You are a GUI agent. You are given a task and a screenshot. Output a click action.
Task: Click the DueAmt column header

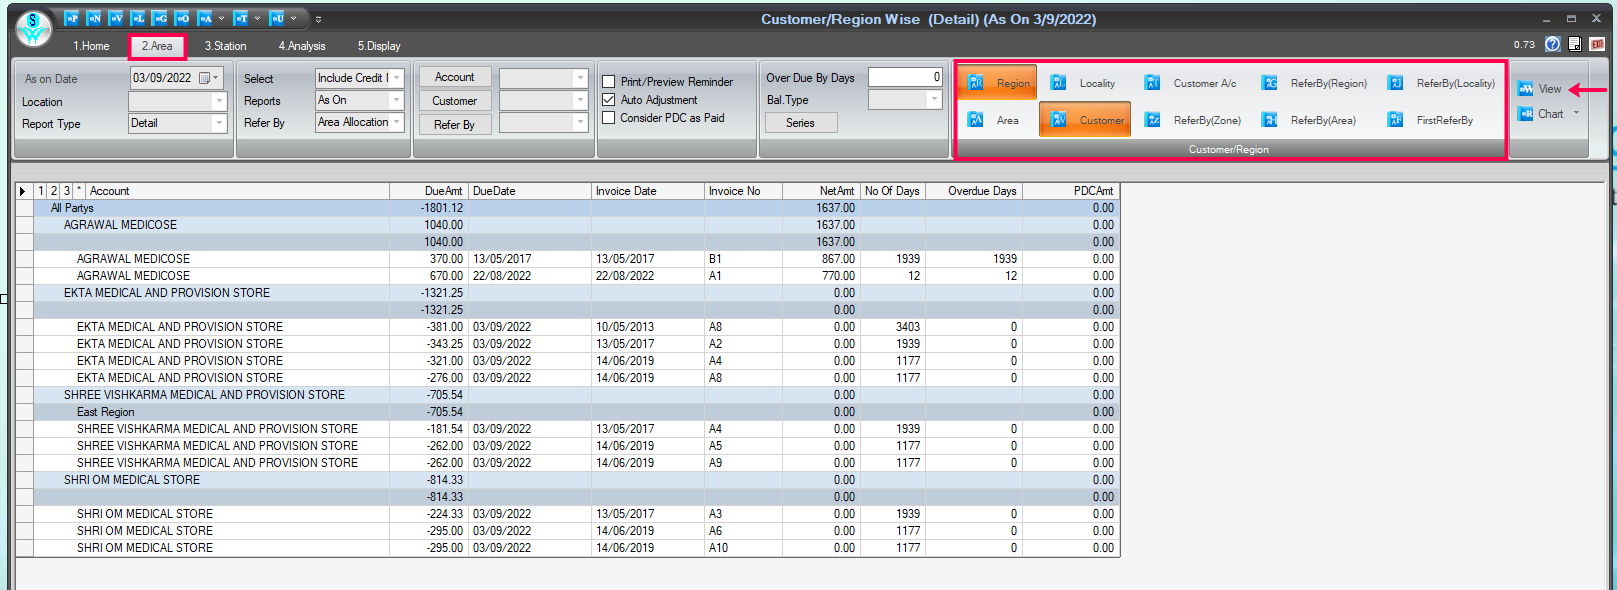pos(428,191)
